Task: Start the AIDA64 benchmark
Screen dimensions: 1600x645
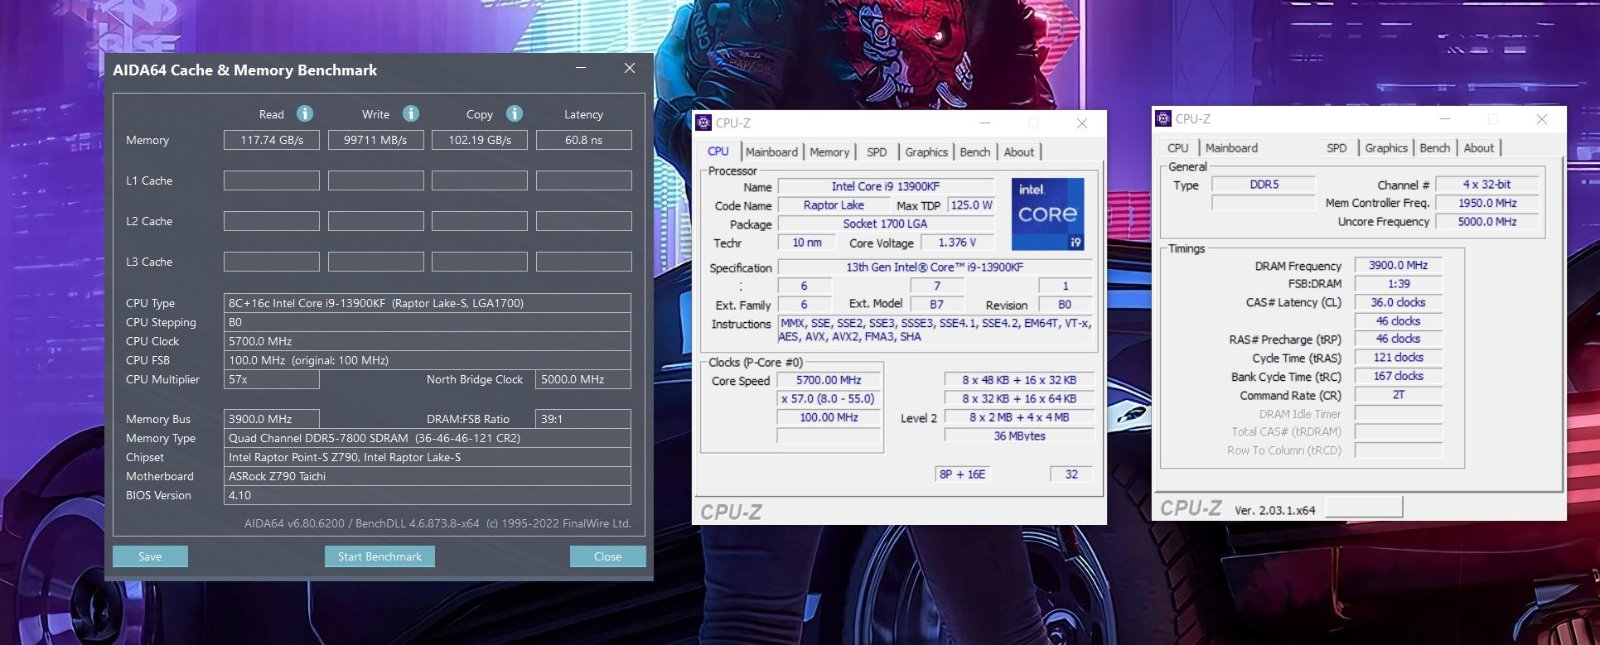Action: tap(380, 557)
